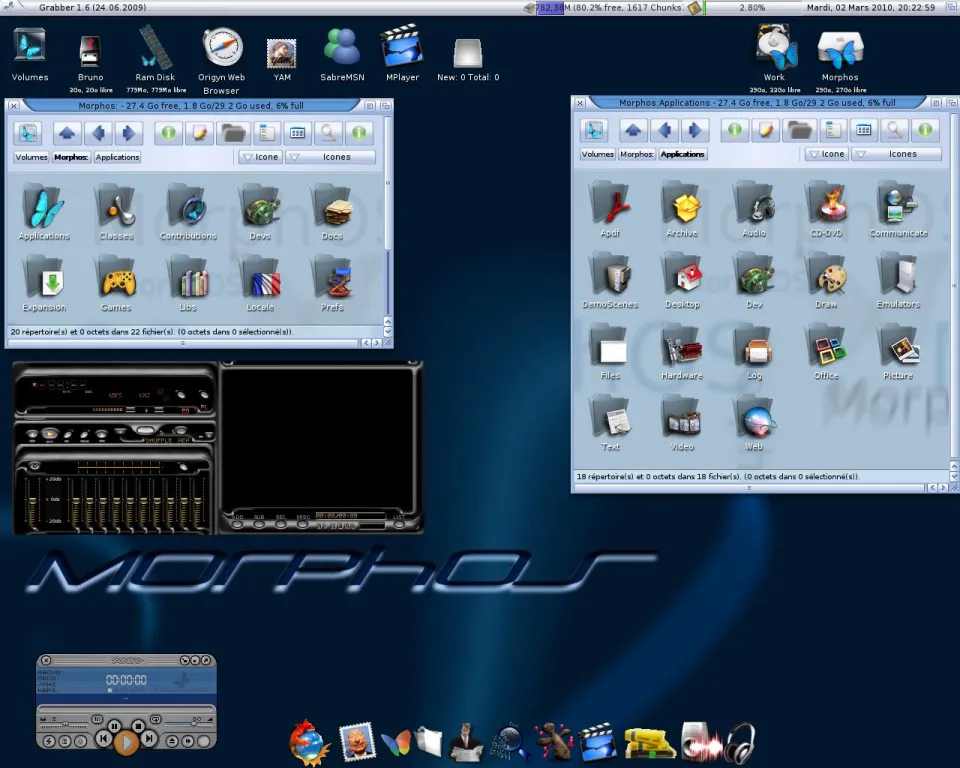Viewport: 960px width, 768px height.
Task: Open the Games folder with gamepad icon
Action: 116,279
